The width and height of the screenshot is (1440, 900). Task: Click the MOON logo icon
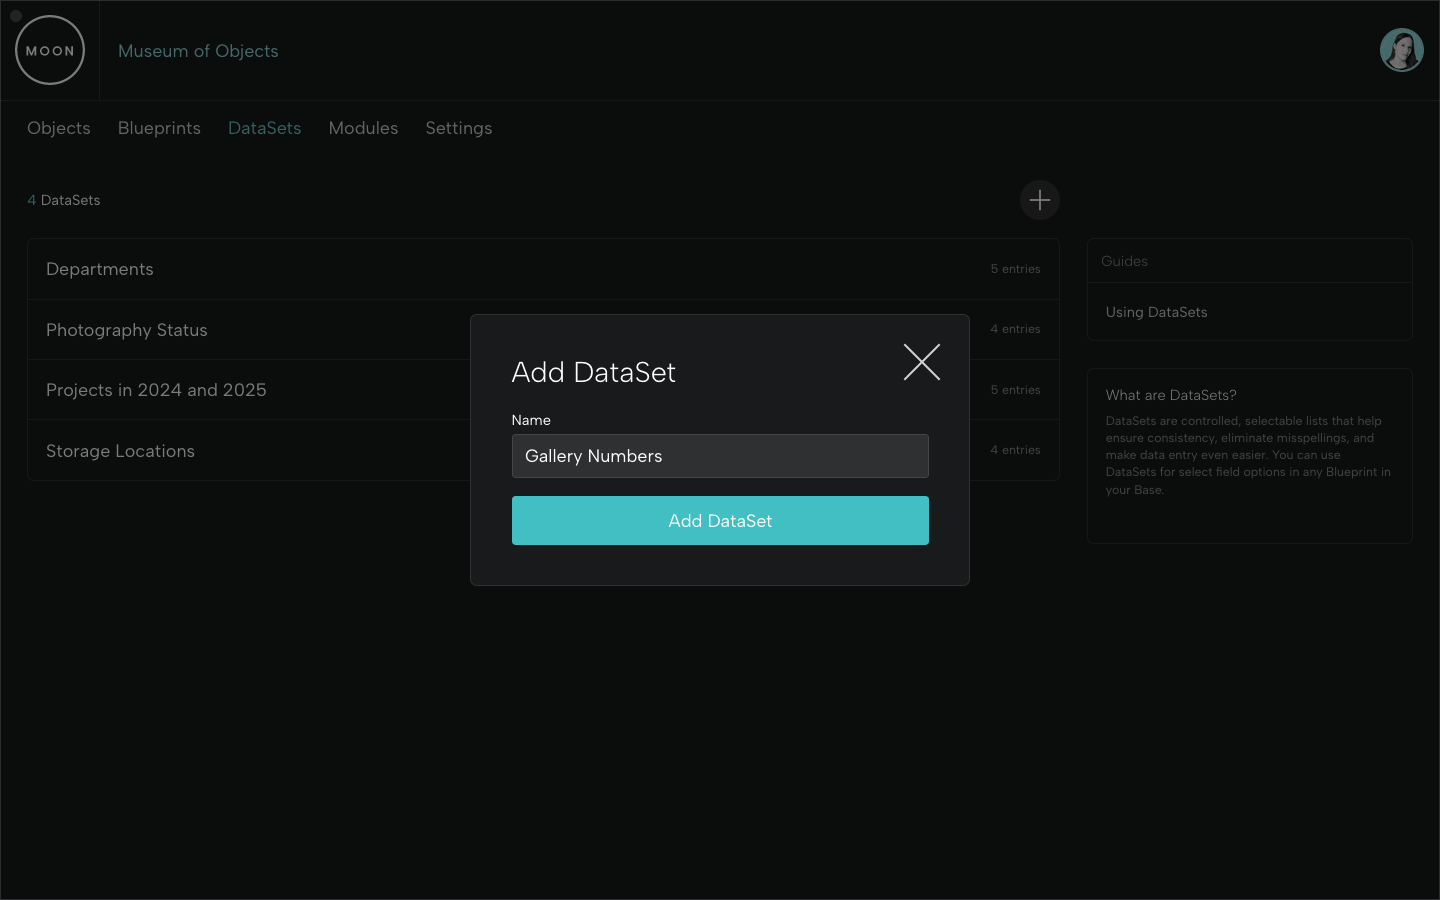click(50, 50)
